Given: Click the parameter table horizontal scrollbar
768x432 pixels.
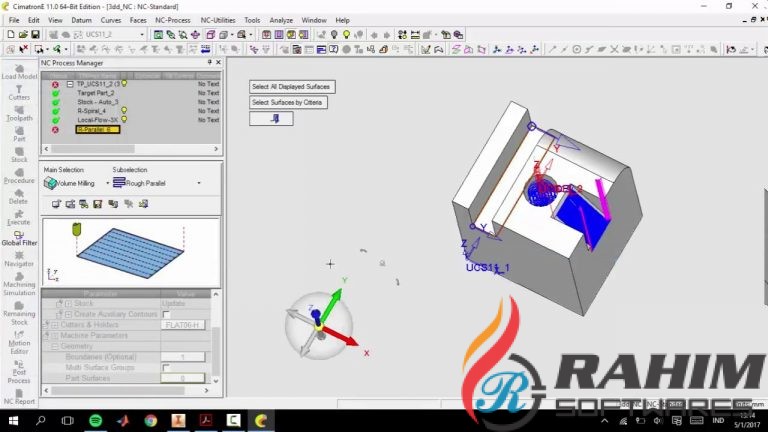Looking at the screenshot, I should (126, 390).
